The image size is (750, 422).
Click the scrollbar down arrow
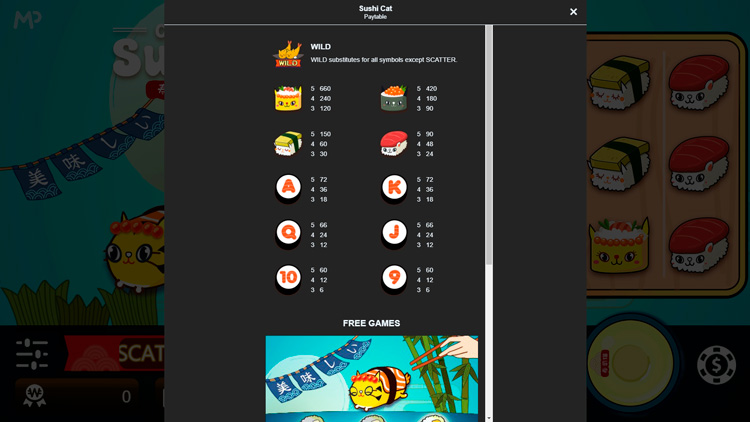[x=489, y=418]
